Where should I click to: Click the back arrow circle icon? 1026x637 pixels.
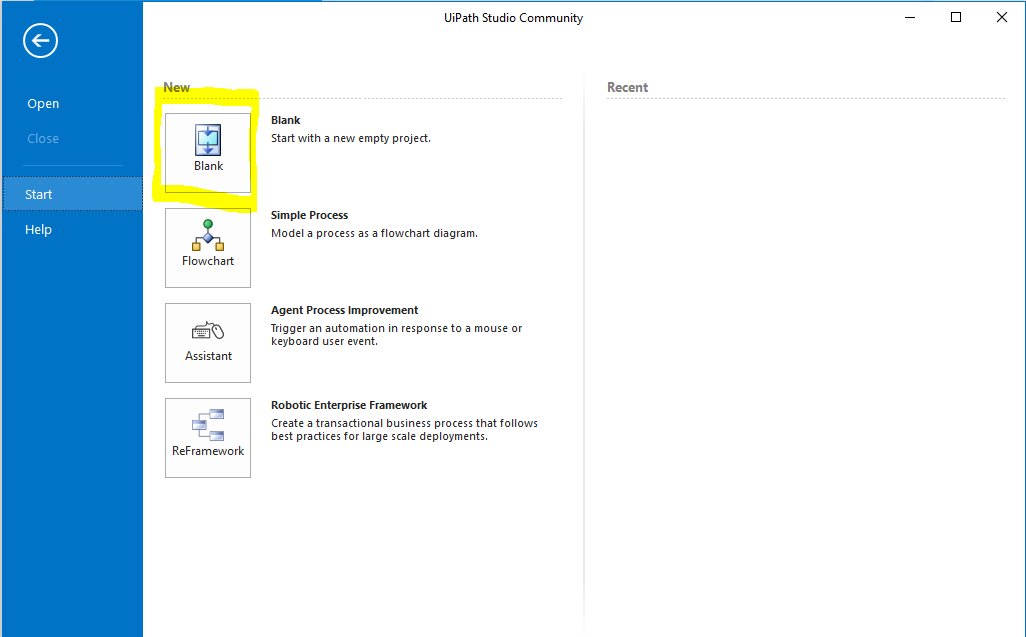[41, 41]
